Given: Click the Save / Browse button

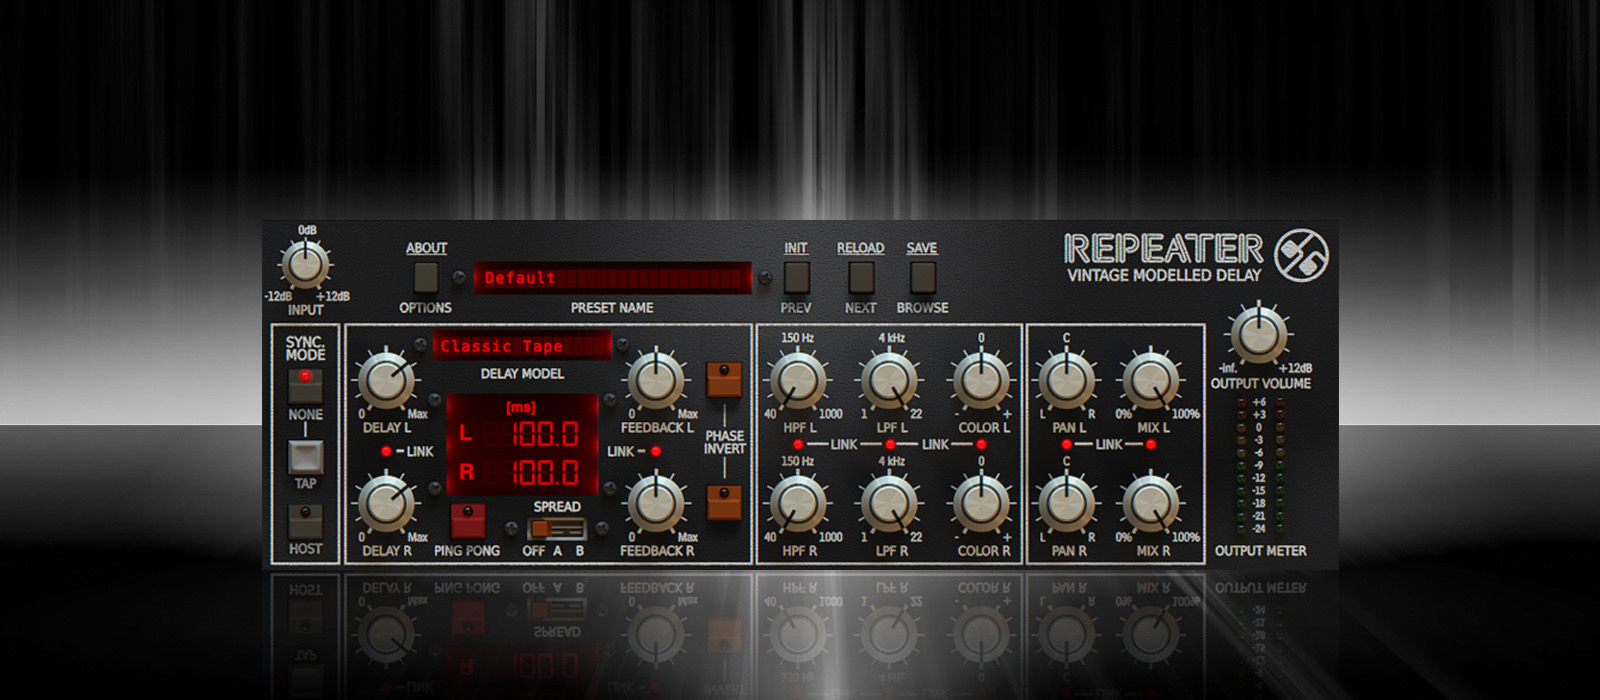Looking at the screenshot, I should click(922, 277).
